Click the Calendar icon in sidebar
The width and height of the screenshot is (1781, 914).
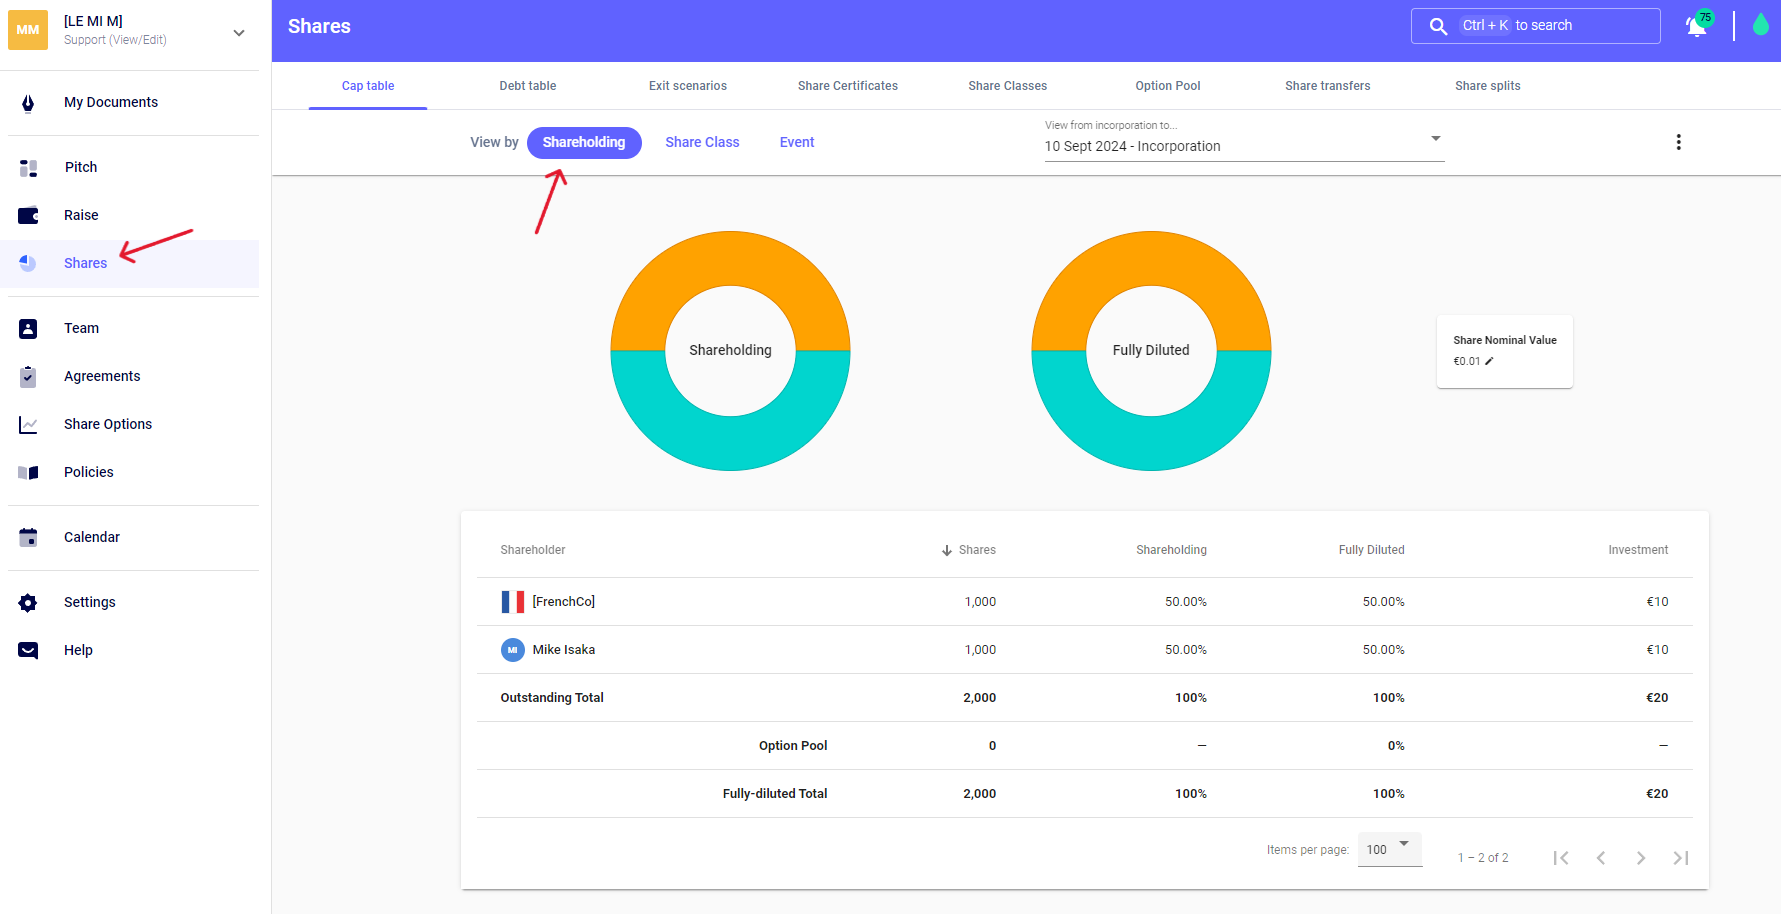pos(28,537)
